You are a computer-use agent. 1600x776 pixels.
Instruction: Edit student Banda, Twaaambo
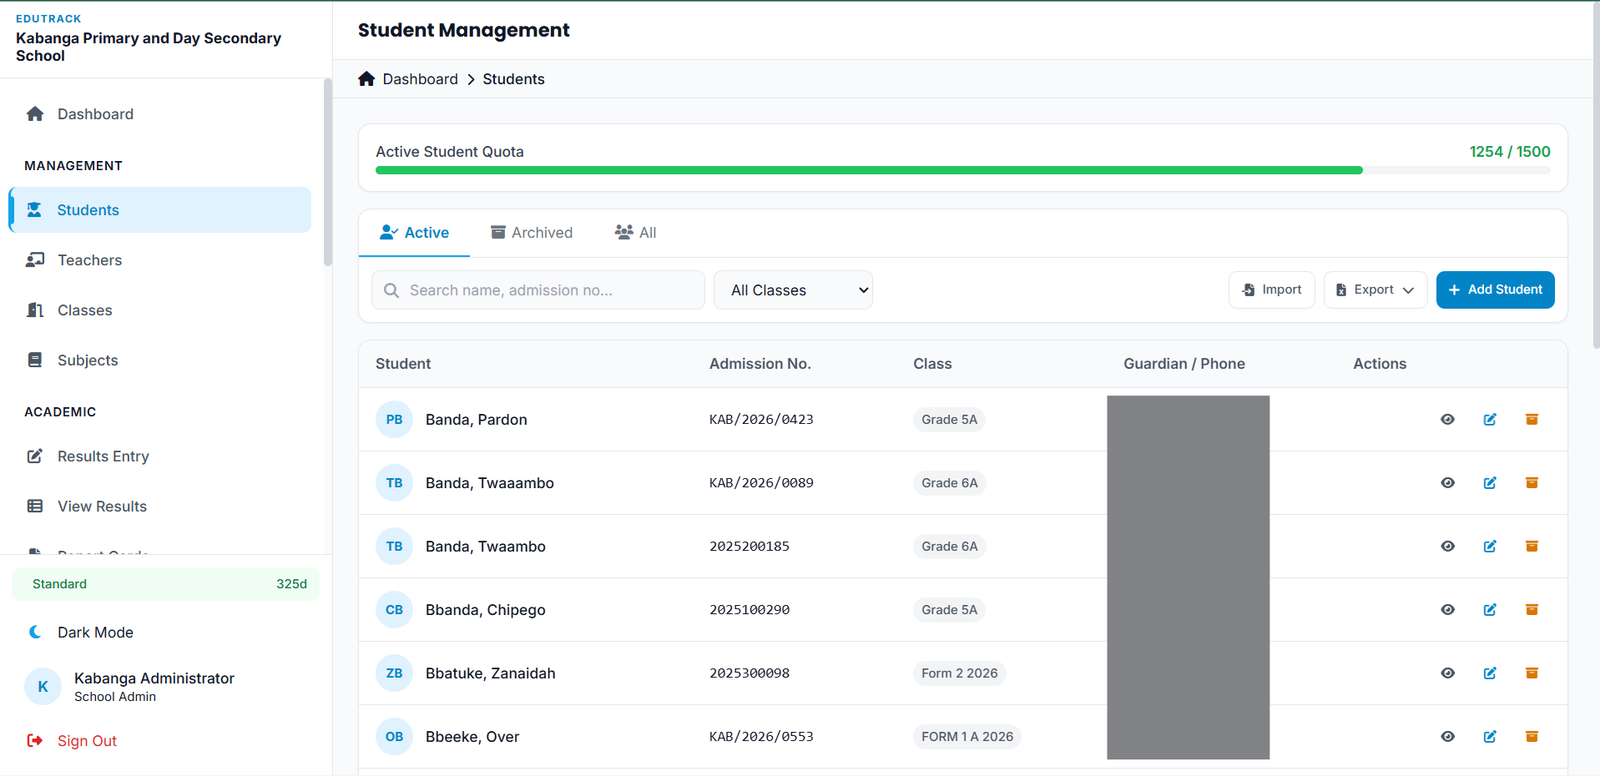click(x=1490, y=483)
